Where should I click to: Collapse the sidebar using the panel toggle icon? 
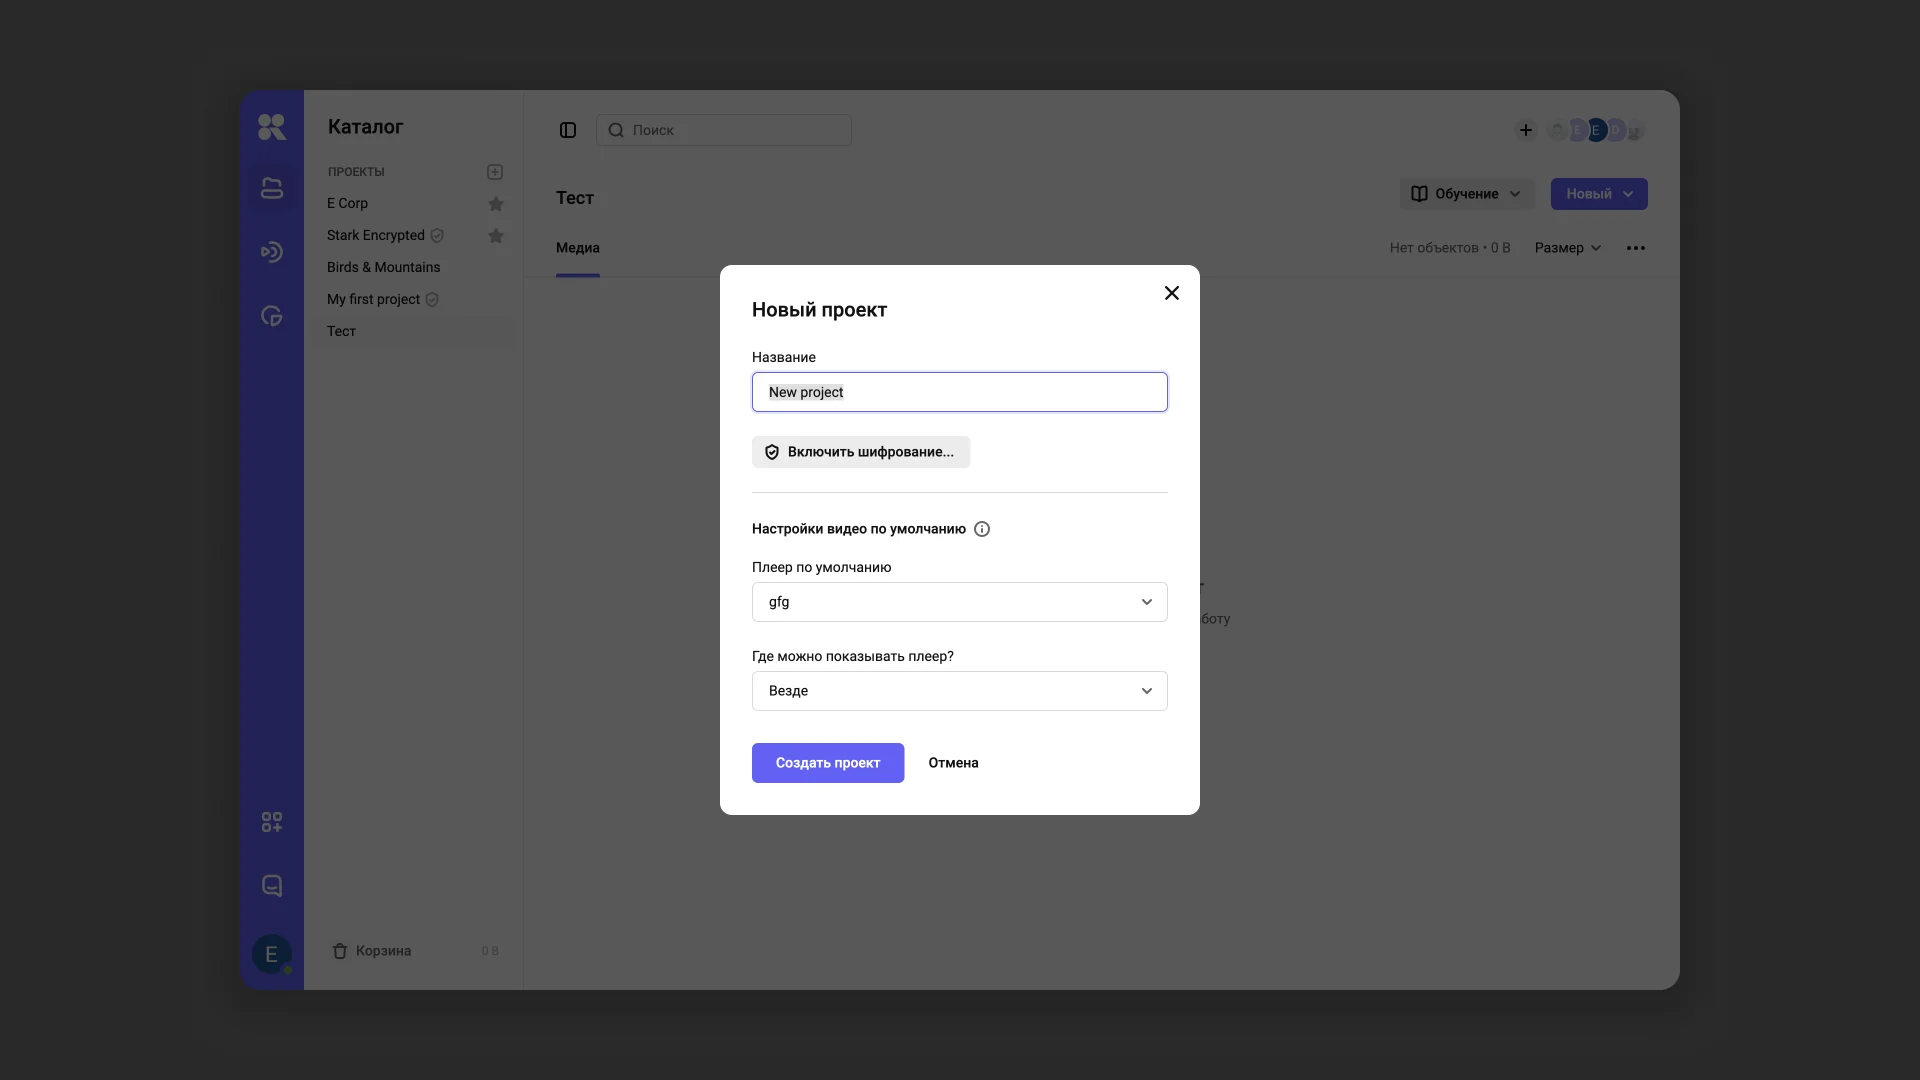click(x=568, y=130)
